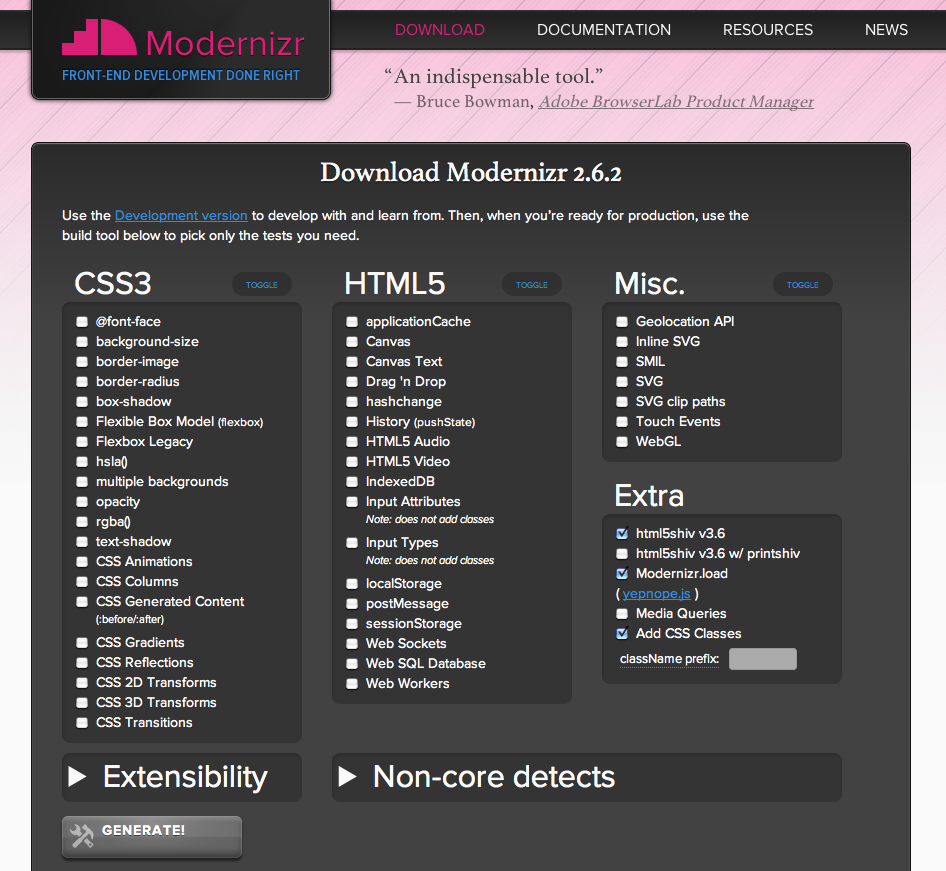The width and height of the screenshot is (946, 871).
Task: Enable the Canvas Text checkbox
Action: [352, 361]
